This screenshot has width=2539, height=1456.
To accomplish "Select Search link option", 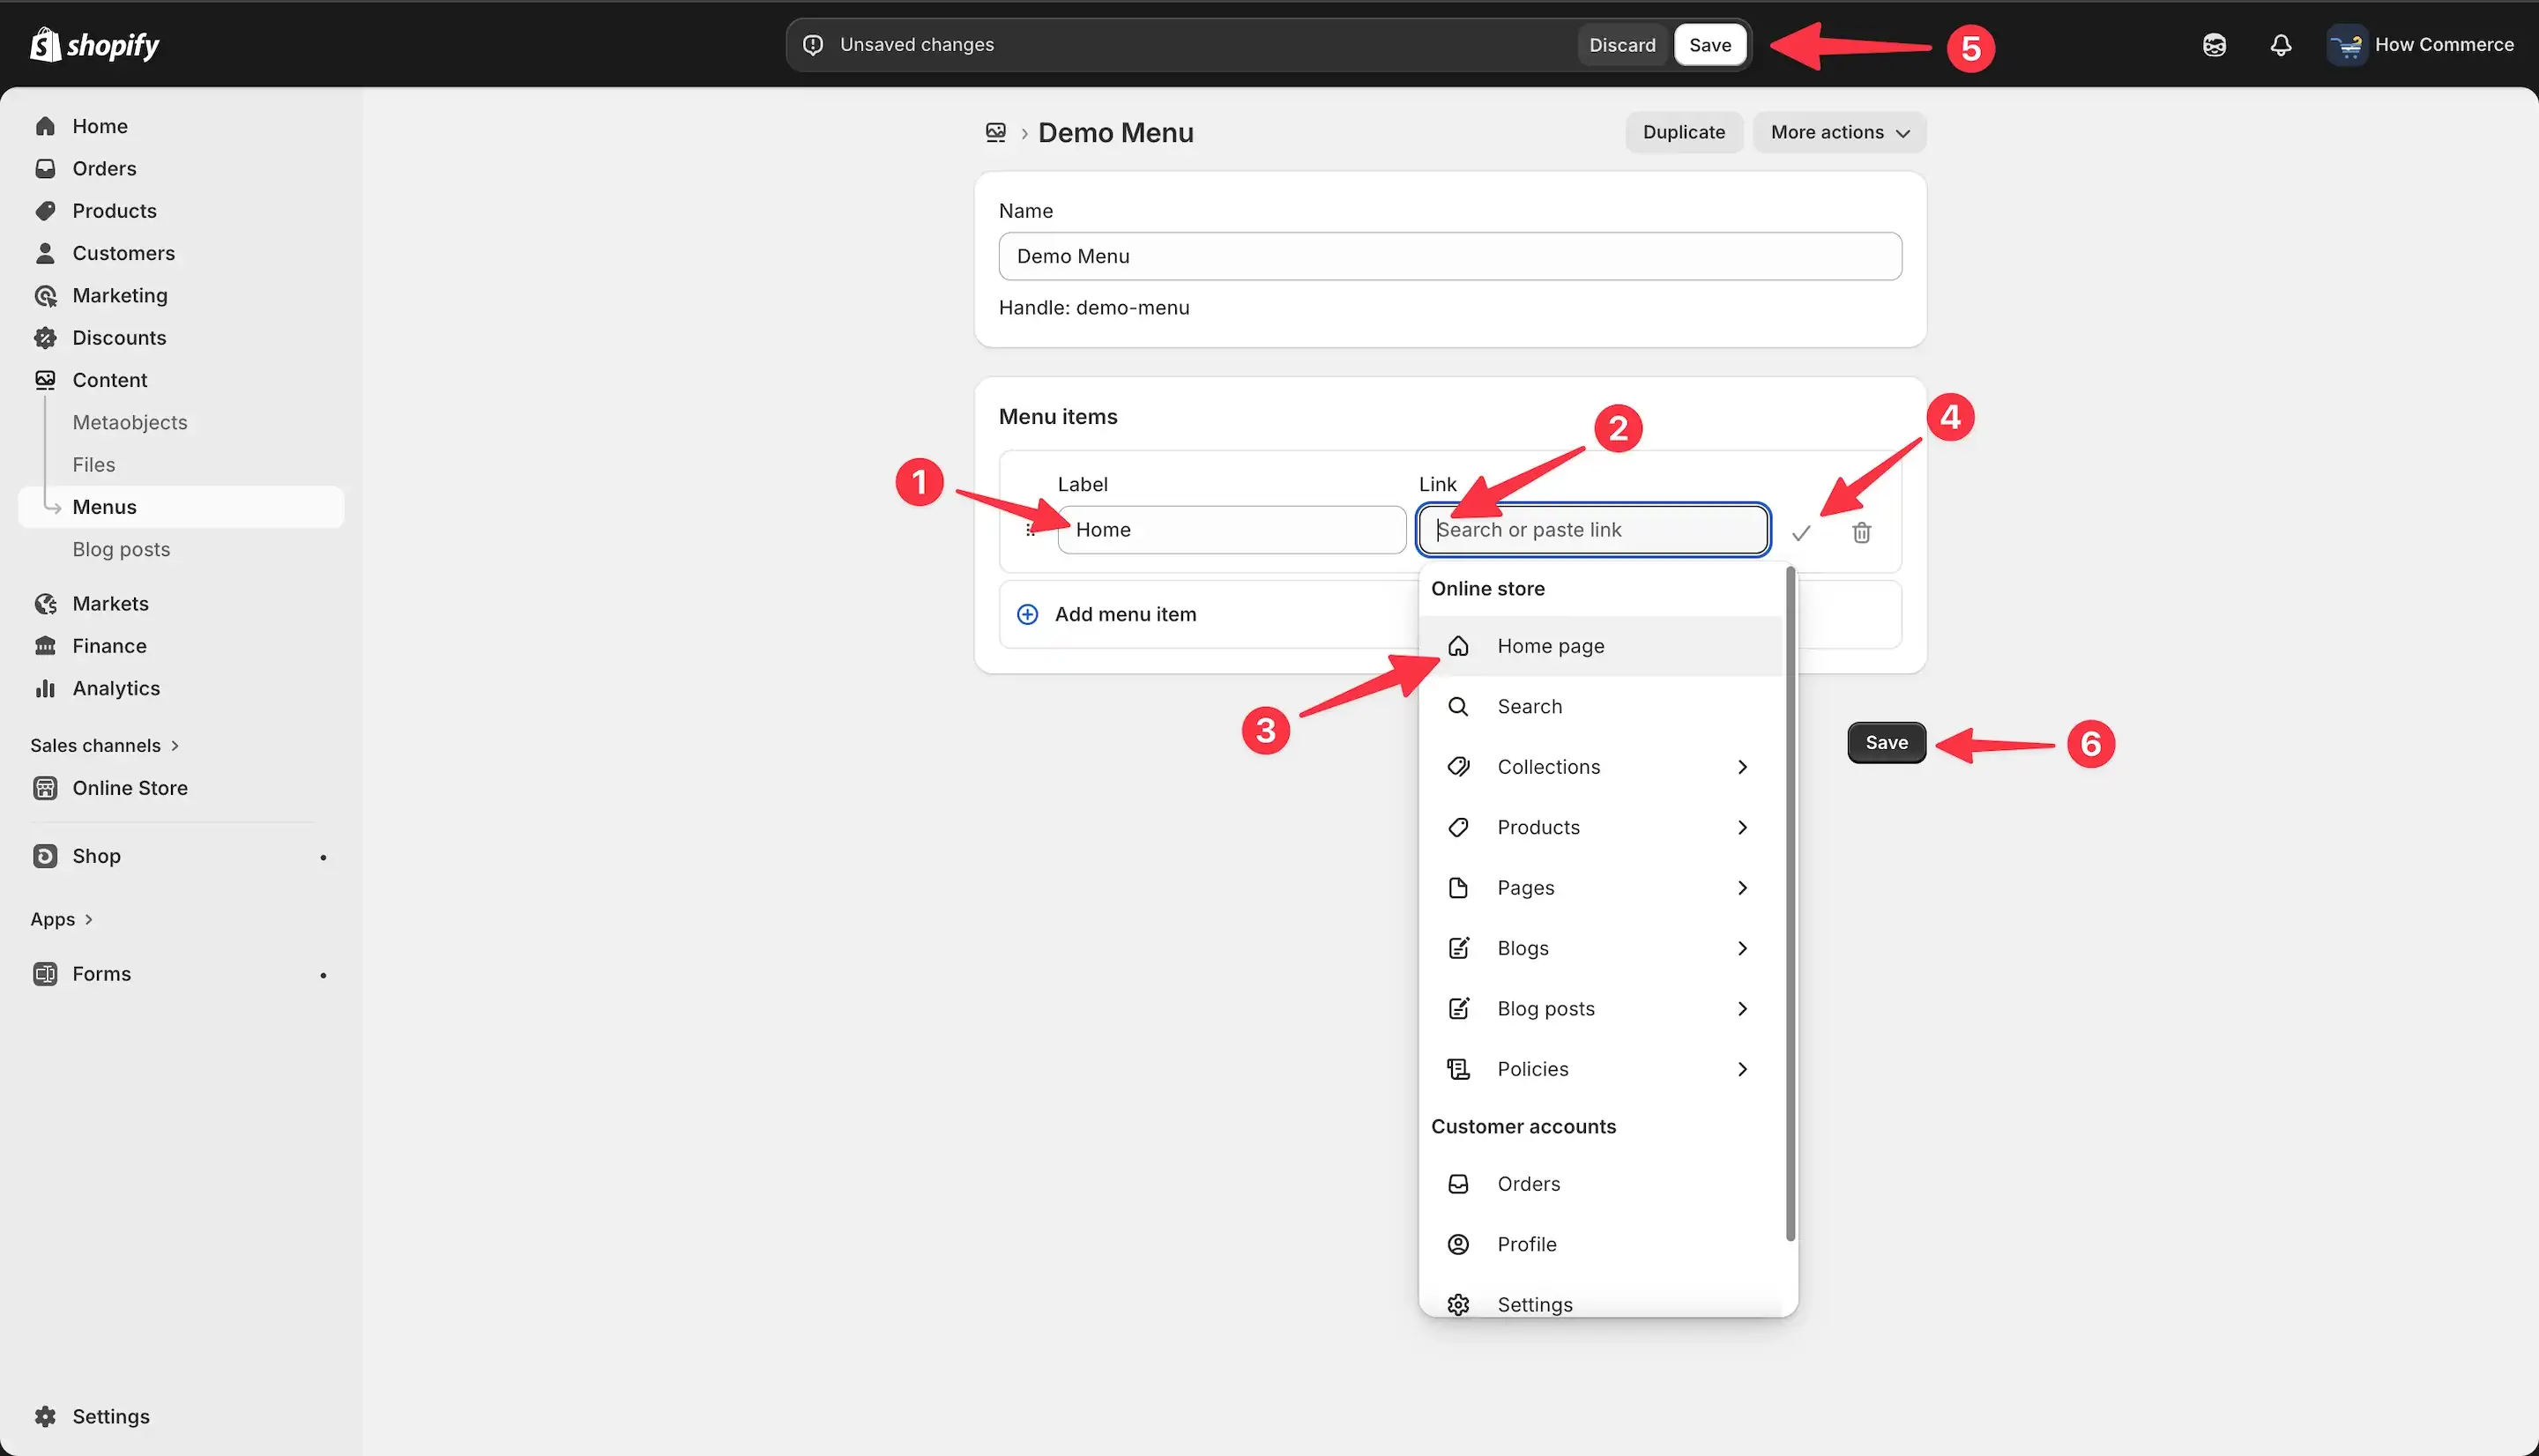I will tap(1600, 707).
